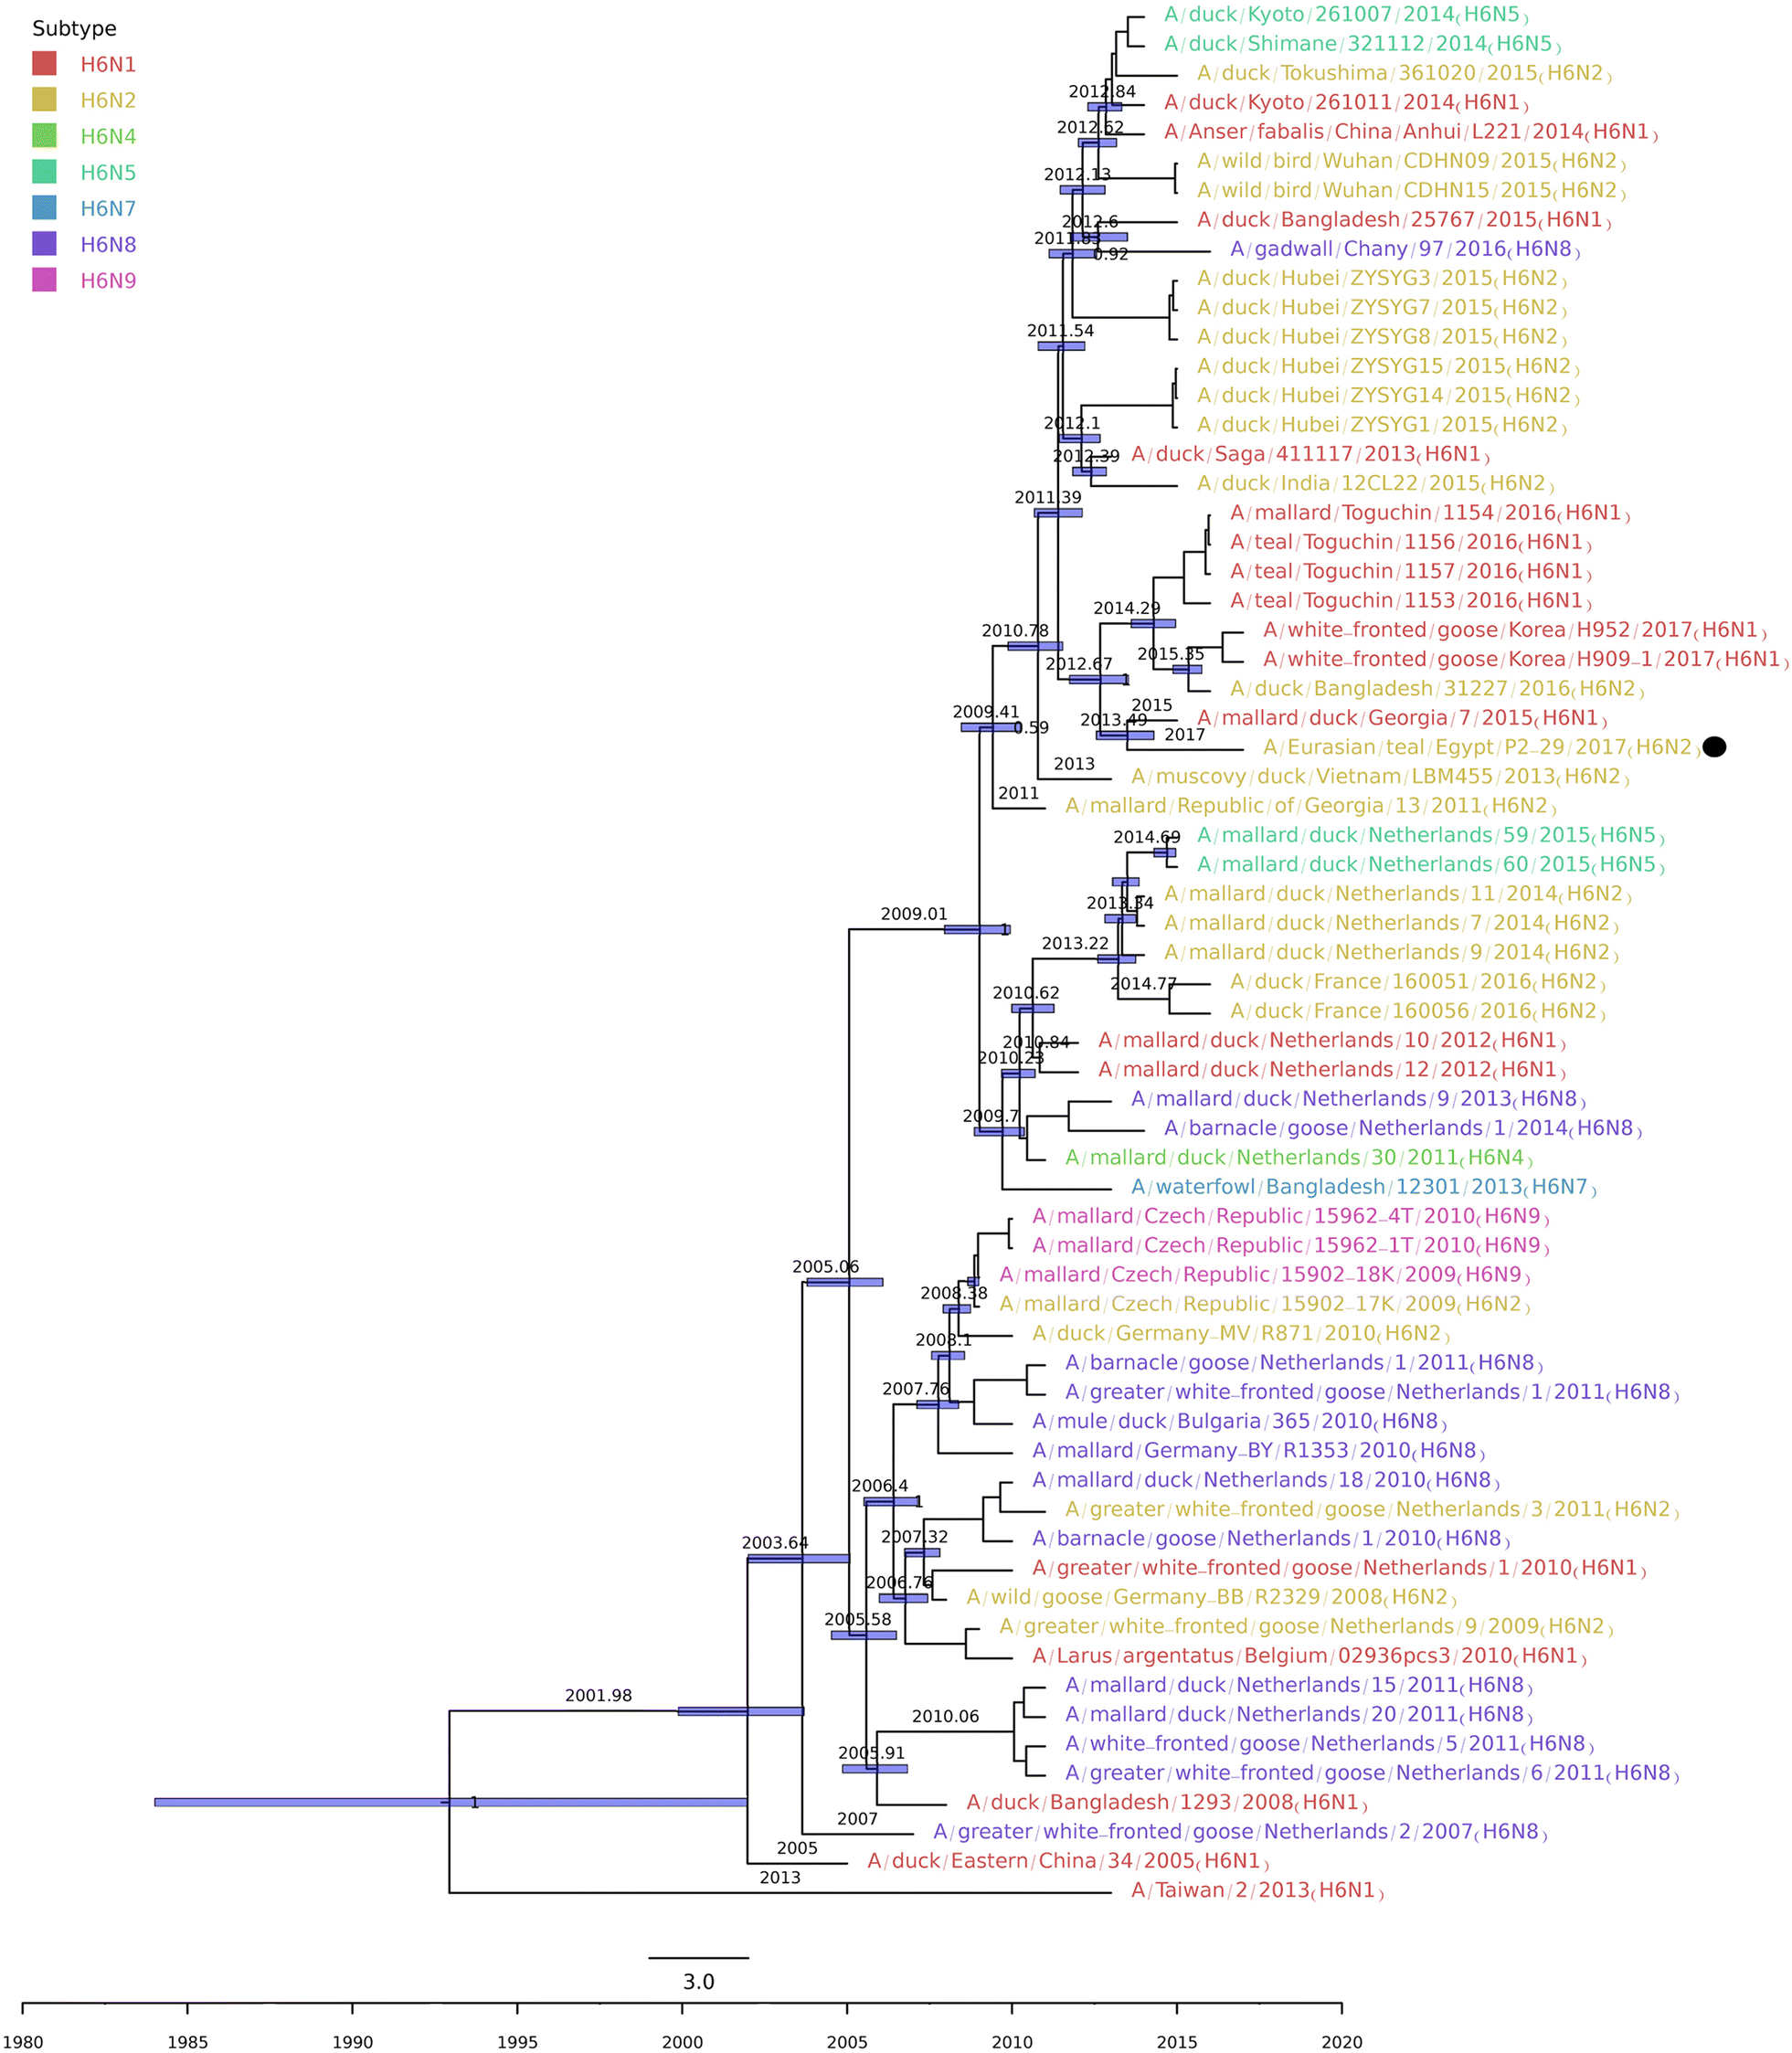
Task: Select tip A/mallard/Czech Republic/15962-4T/2010(H6N9)
Action: 1291,1217
